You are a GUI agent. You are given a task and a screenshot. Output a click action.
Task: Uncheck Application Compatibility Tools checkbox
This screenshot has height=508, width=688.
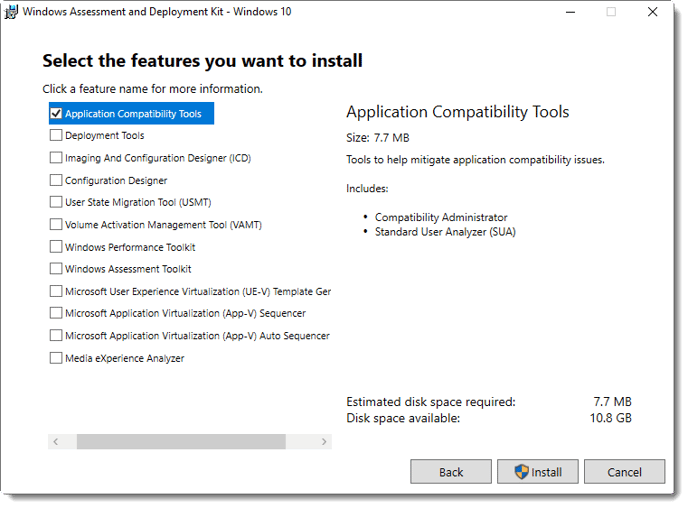(x=56, y=114)
